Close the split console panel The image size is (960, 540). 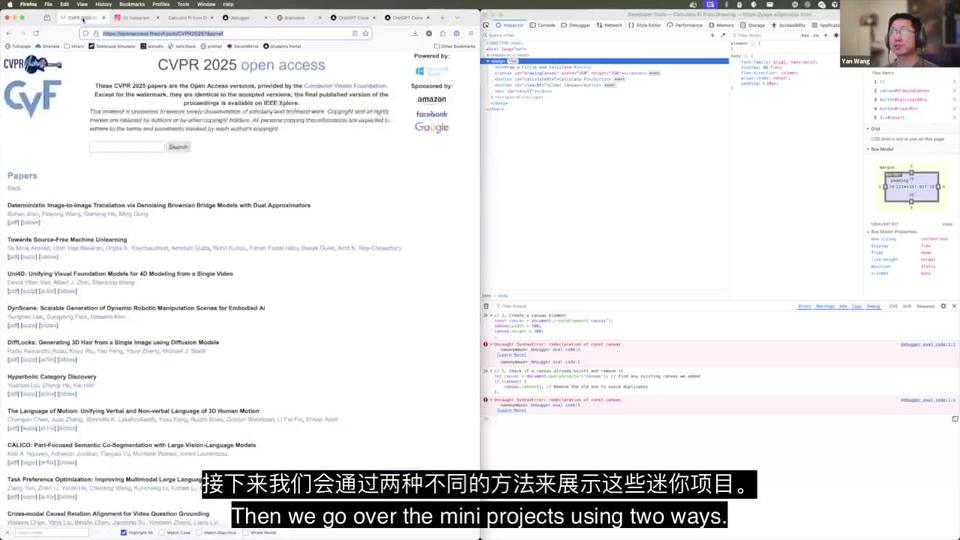tap(954, 306)
